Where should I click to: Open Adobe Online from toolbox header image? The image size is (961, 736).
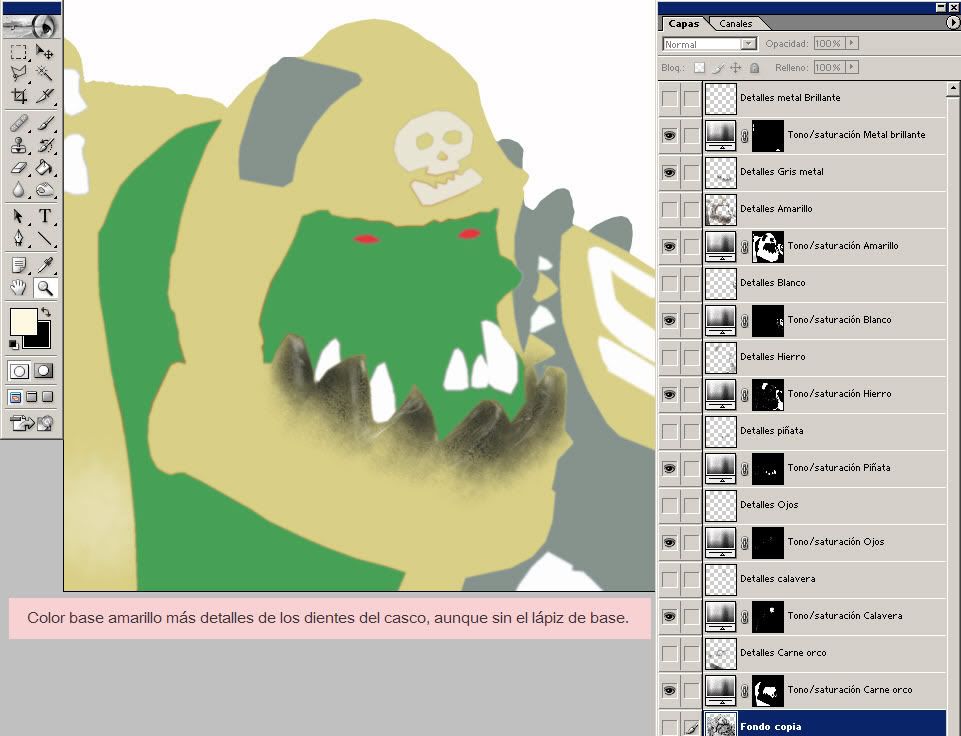click(31, 26)
